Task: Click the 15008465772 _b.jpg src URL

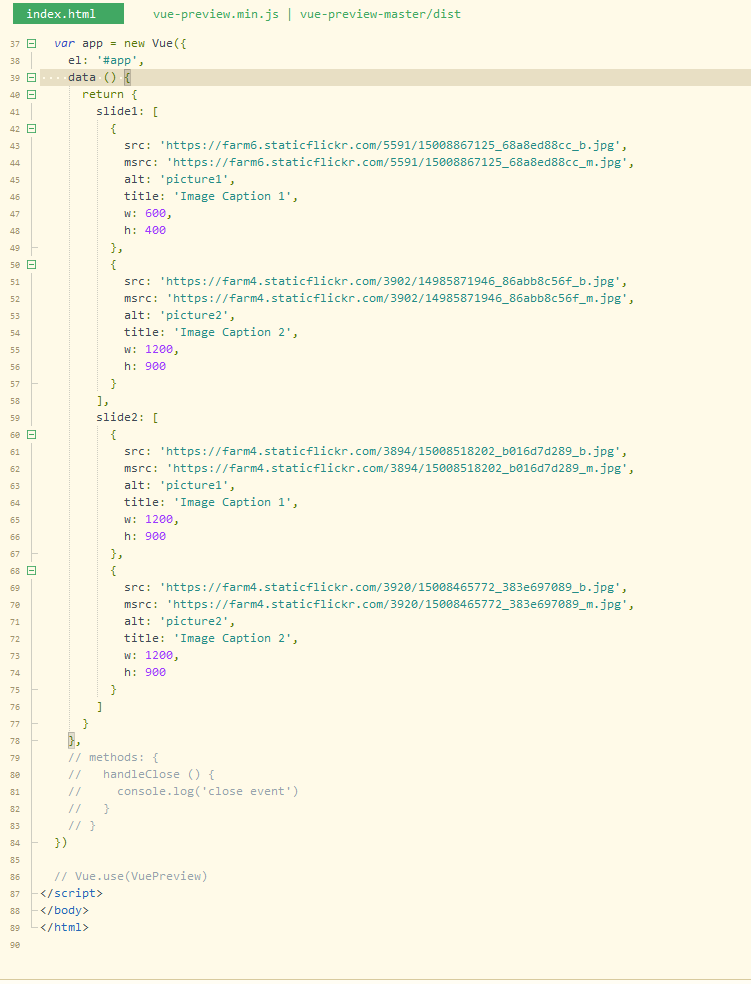Action: click(x=393, y=587)
